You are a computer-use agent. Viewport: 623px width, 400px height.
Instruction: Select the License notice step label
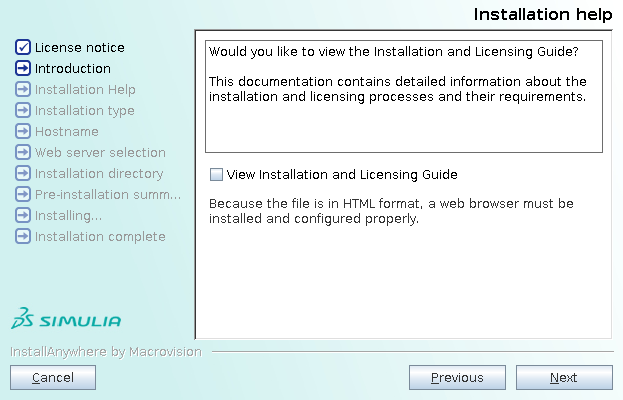80,47
